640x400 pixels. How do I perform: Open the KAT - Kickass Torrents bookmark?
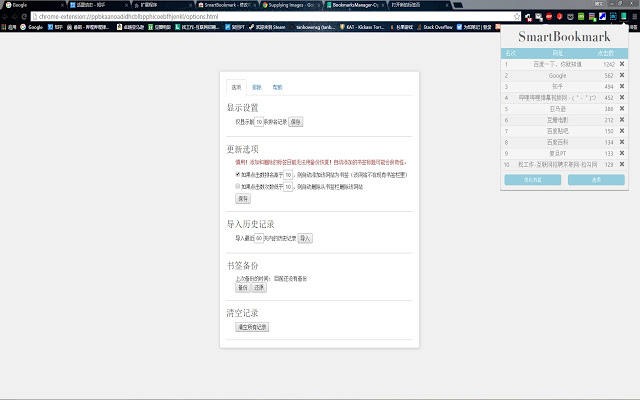coord(362,27)
